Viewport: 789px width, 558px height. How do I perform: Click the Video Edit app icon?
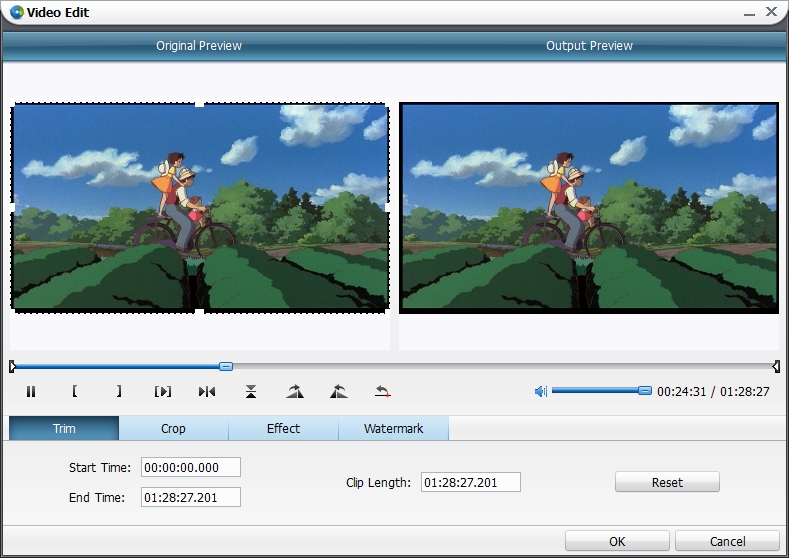click(x=17, y=12)
